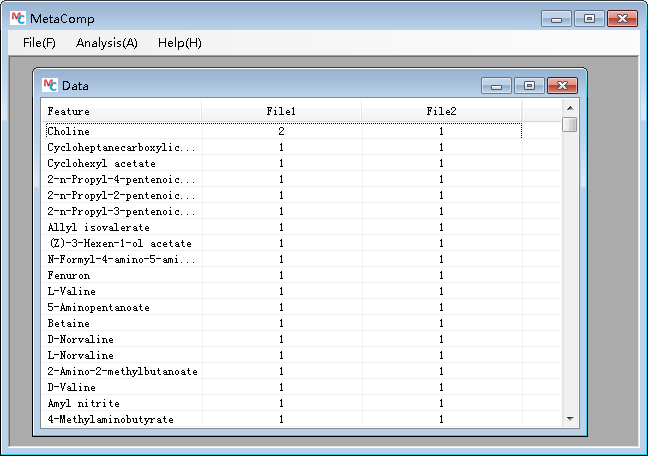Open the Analysis(A) menu

coord(106,43)
